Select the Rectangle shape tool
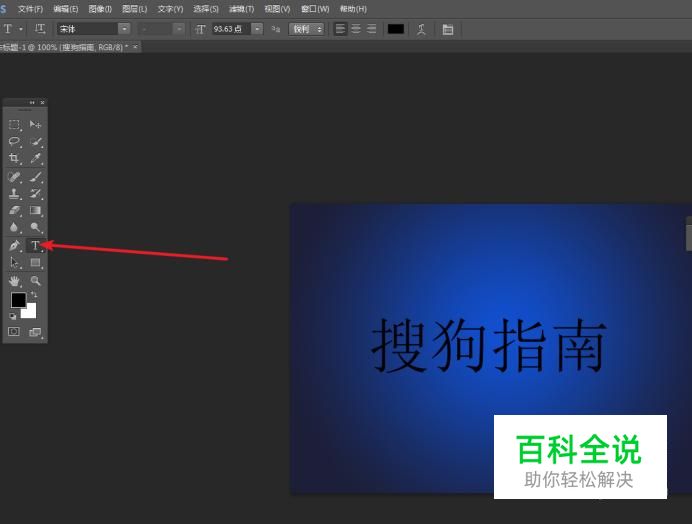692x524 pixels. (35, 263)
